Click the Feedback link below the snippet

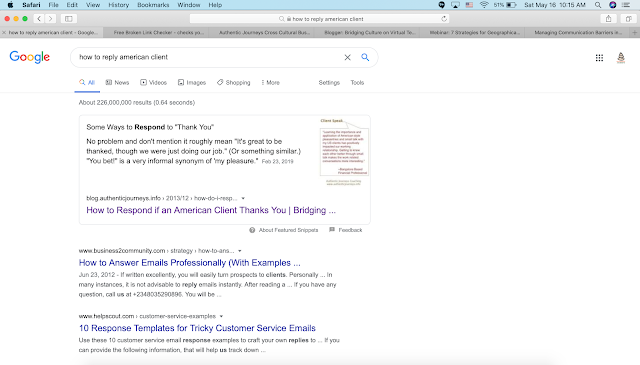[x=350, y=230]
